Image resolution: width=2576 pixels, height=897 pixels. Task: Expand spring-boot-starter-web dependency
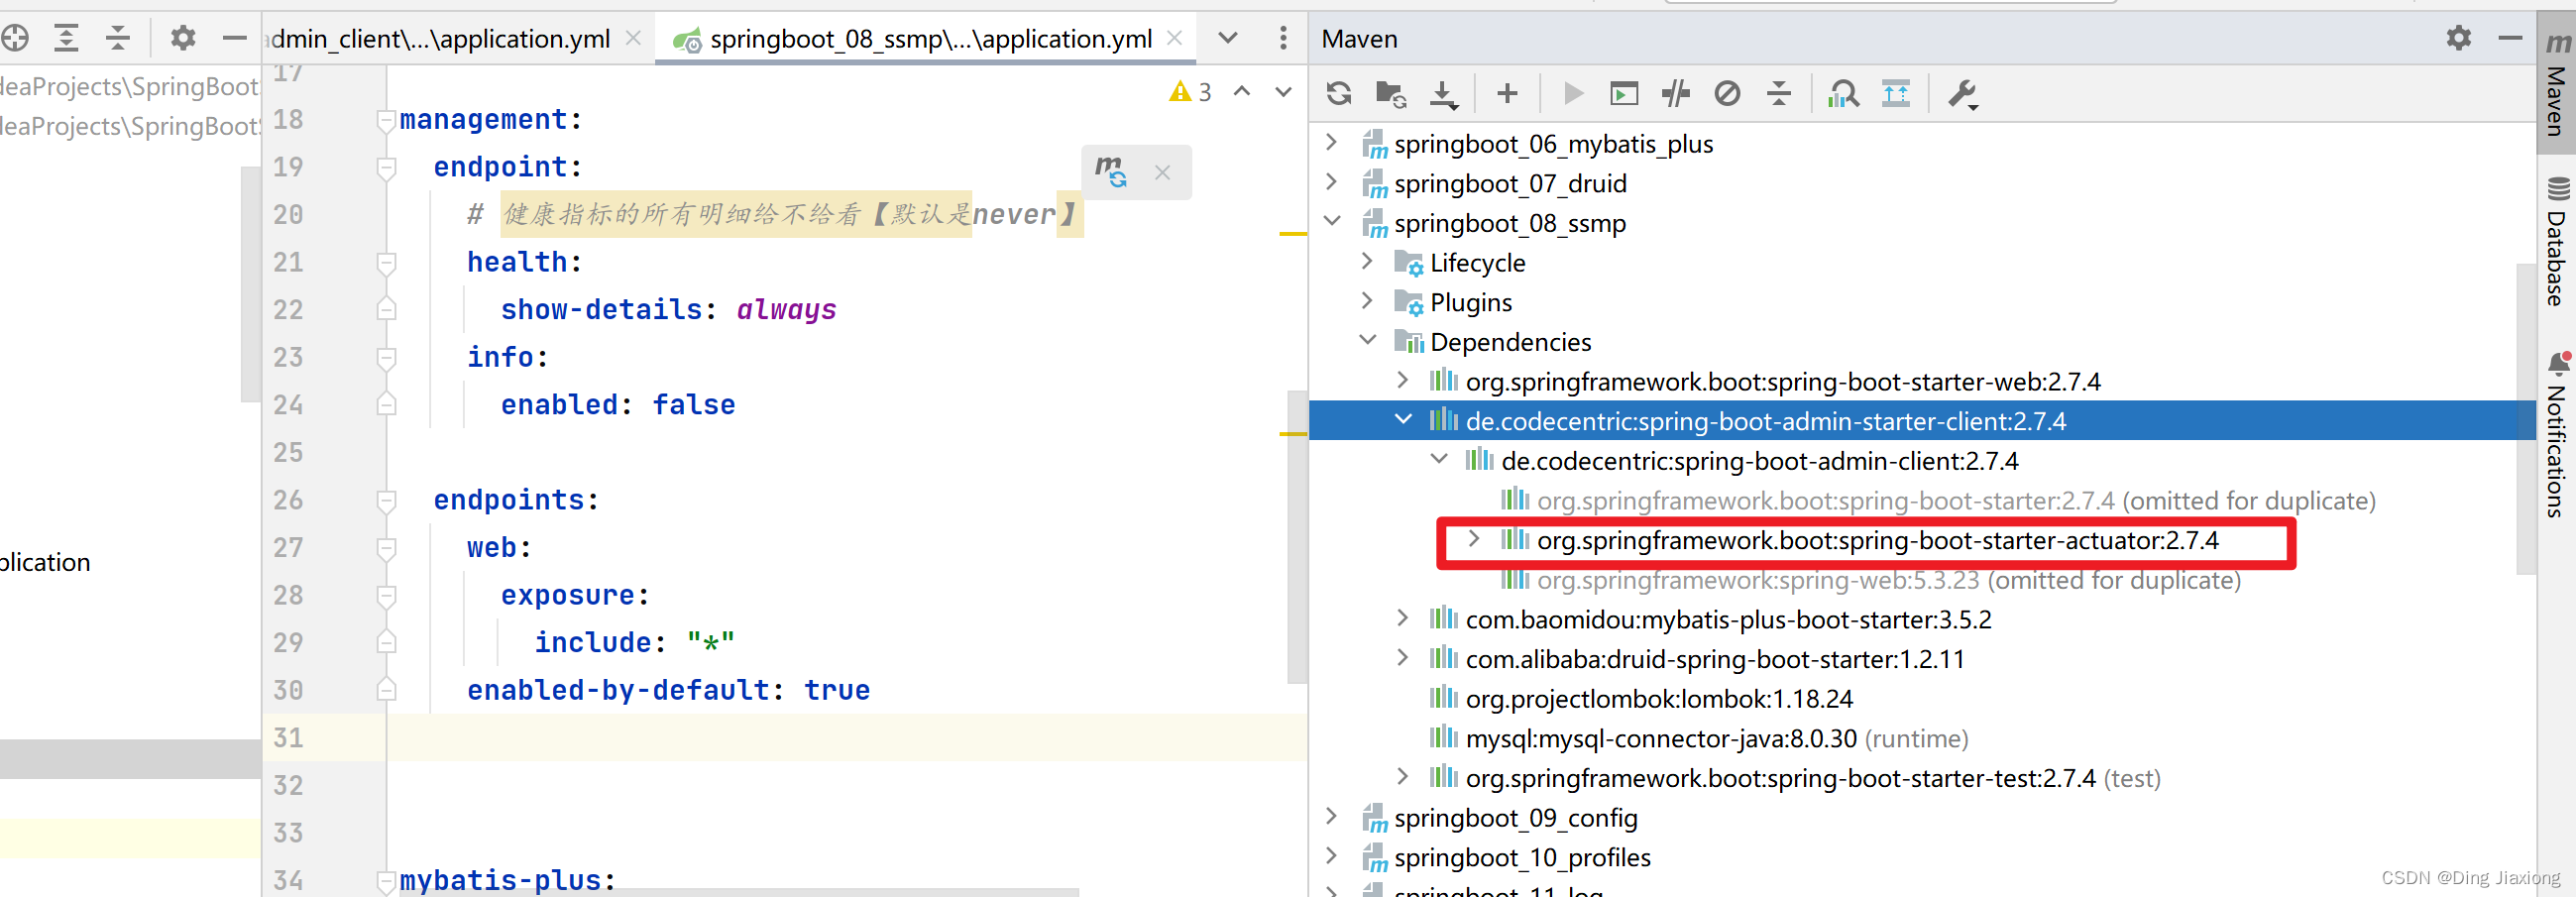pyautogui.click(x=1402, y=380)
